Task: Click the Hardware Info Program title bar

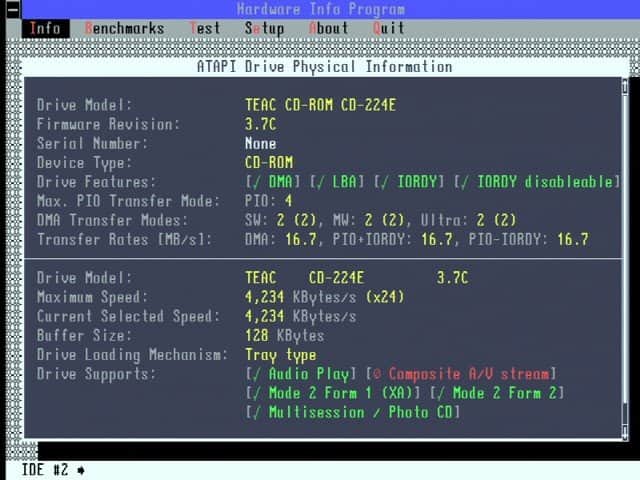Action: (x=321, y=9)
